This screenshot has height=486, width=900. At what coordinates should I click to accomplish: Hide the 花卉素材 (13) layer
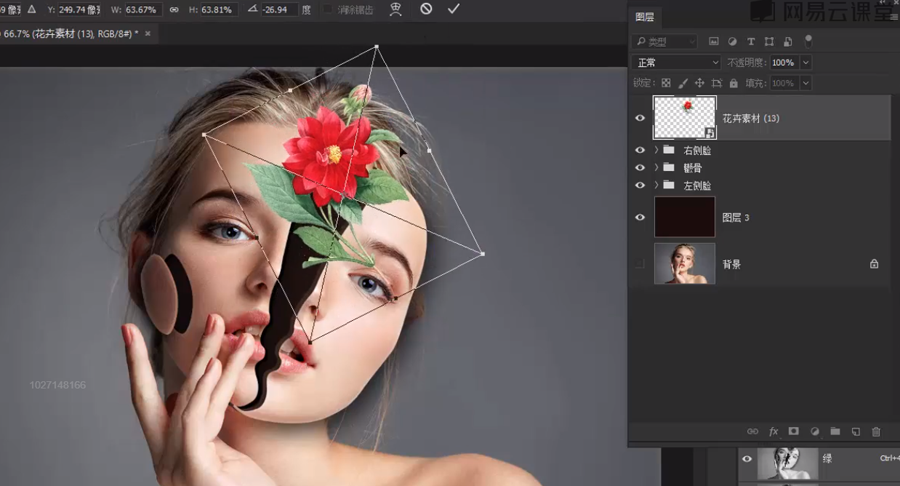(x=640, y=118)
